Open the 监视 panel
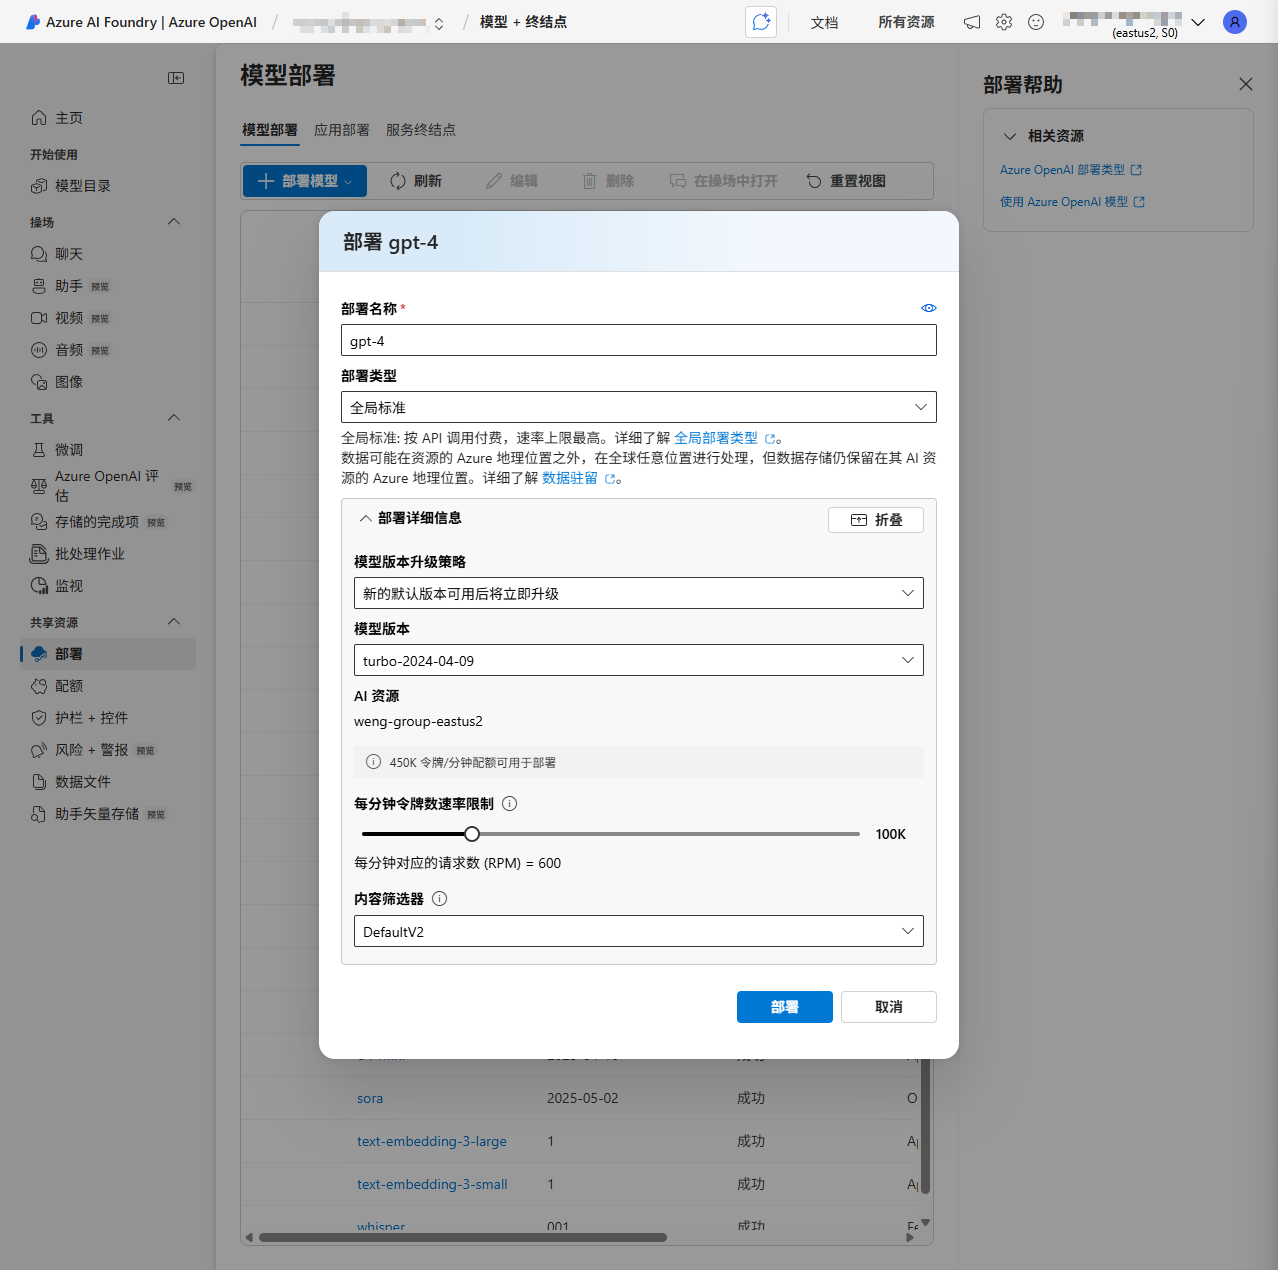 pos(67,585)
